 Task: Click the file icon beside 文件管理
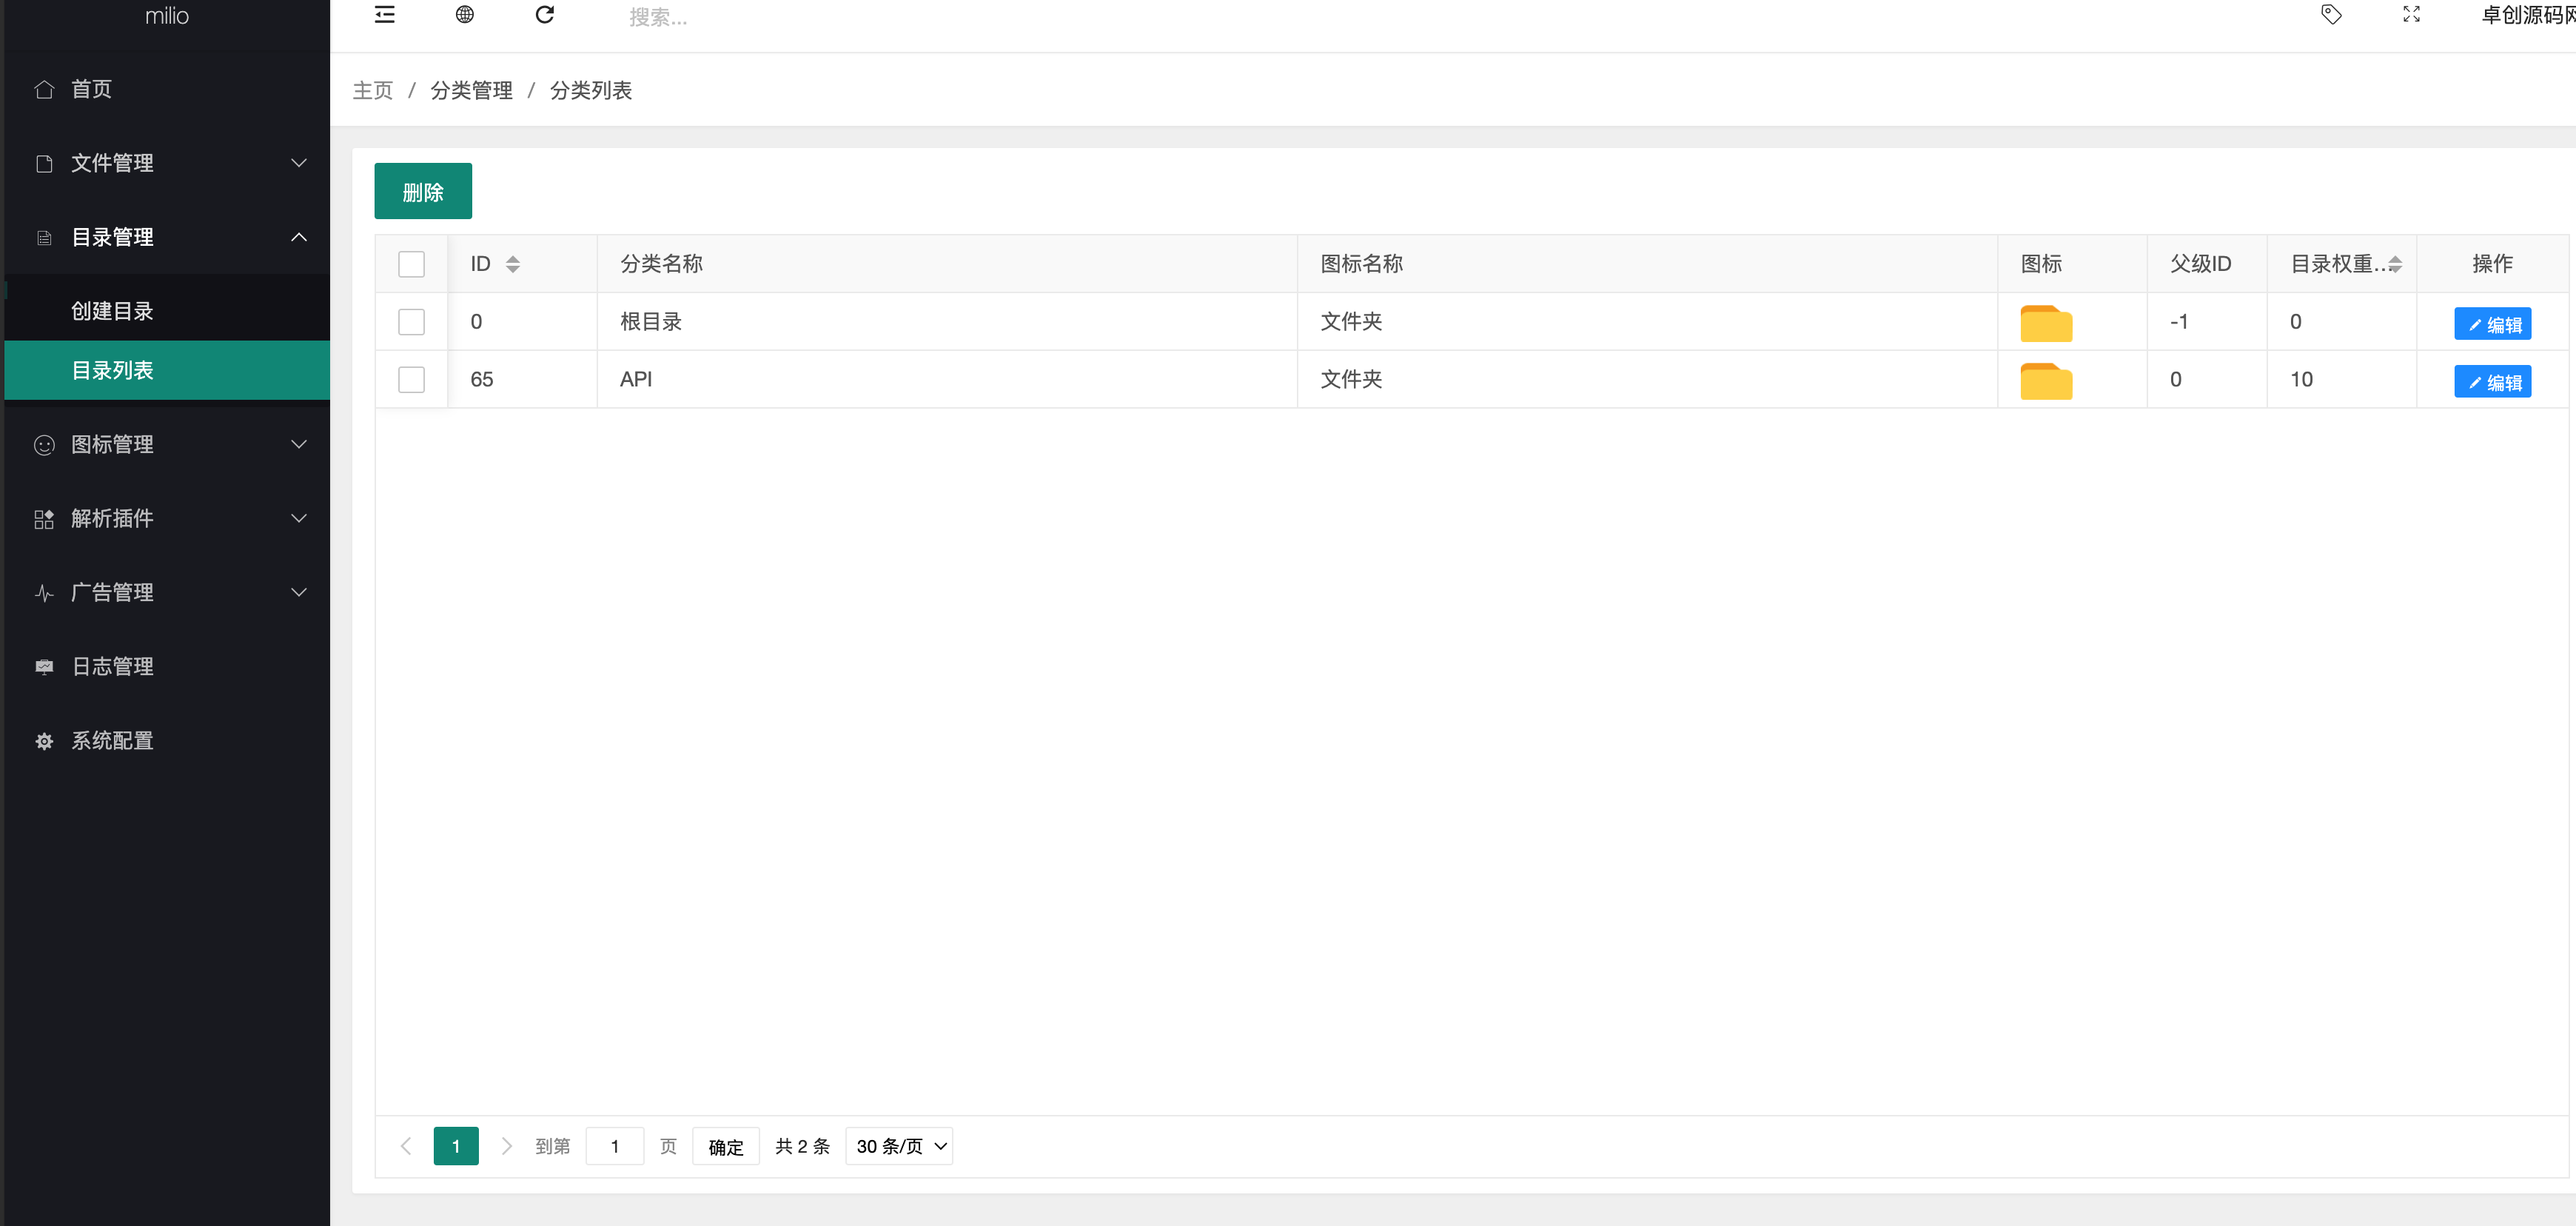pos(44,164)
